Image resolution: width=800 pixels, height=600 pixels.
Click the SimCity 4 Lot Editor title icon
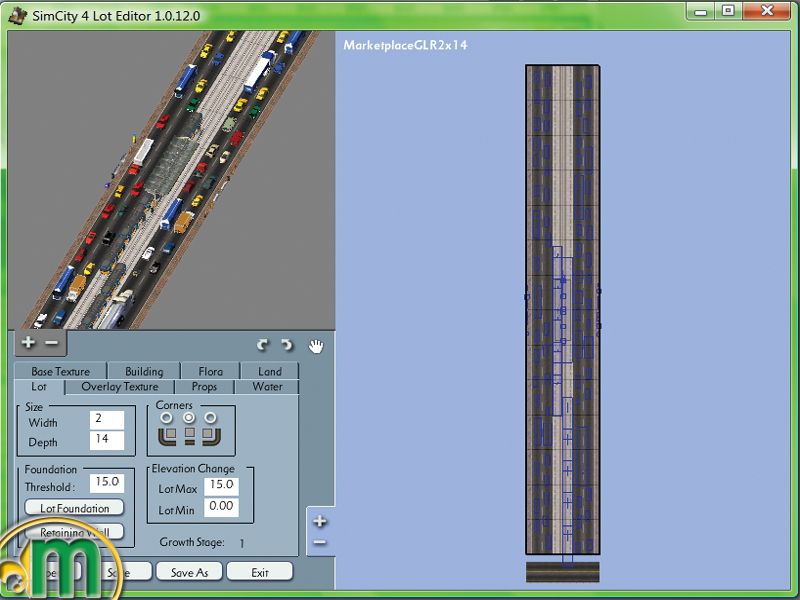coord(18,15)
